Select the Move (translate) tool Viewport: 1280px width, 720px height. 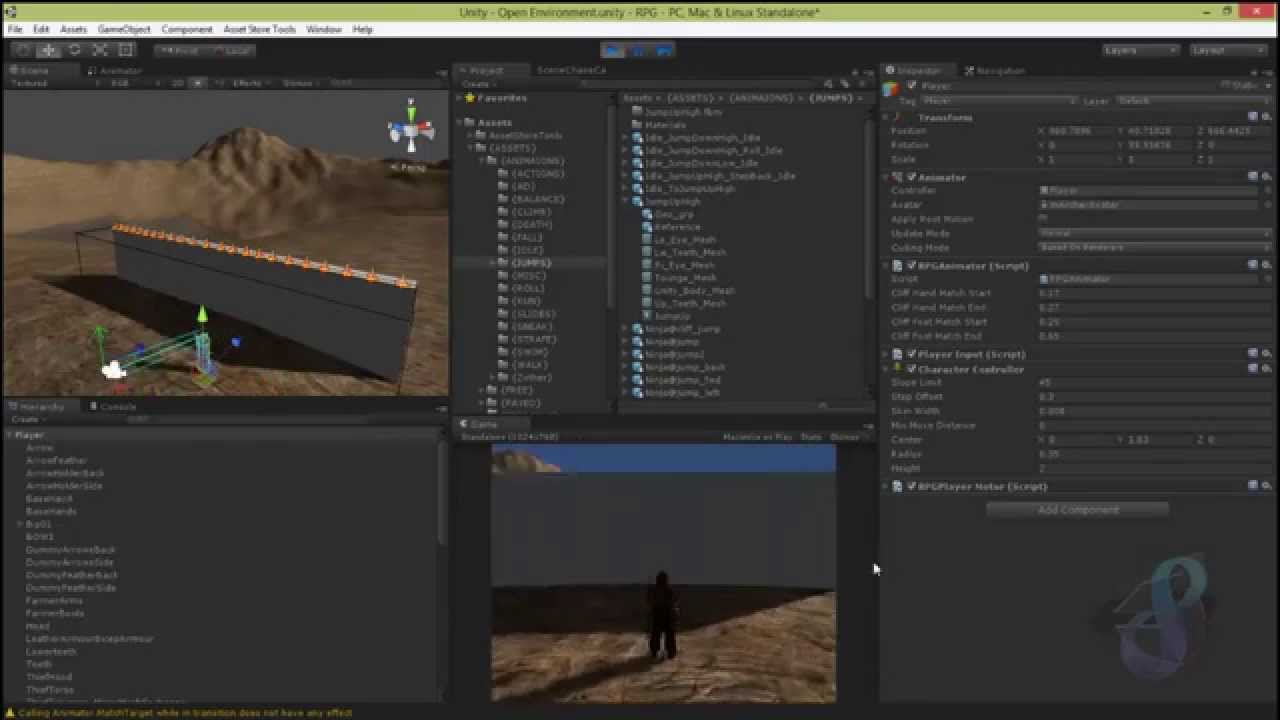48,50
